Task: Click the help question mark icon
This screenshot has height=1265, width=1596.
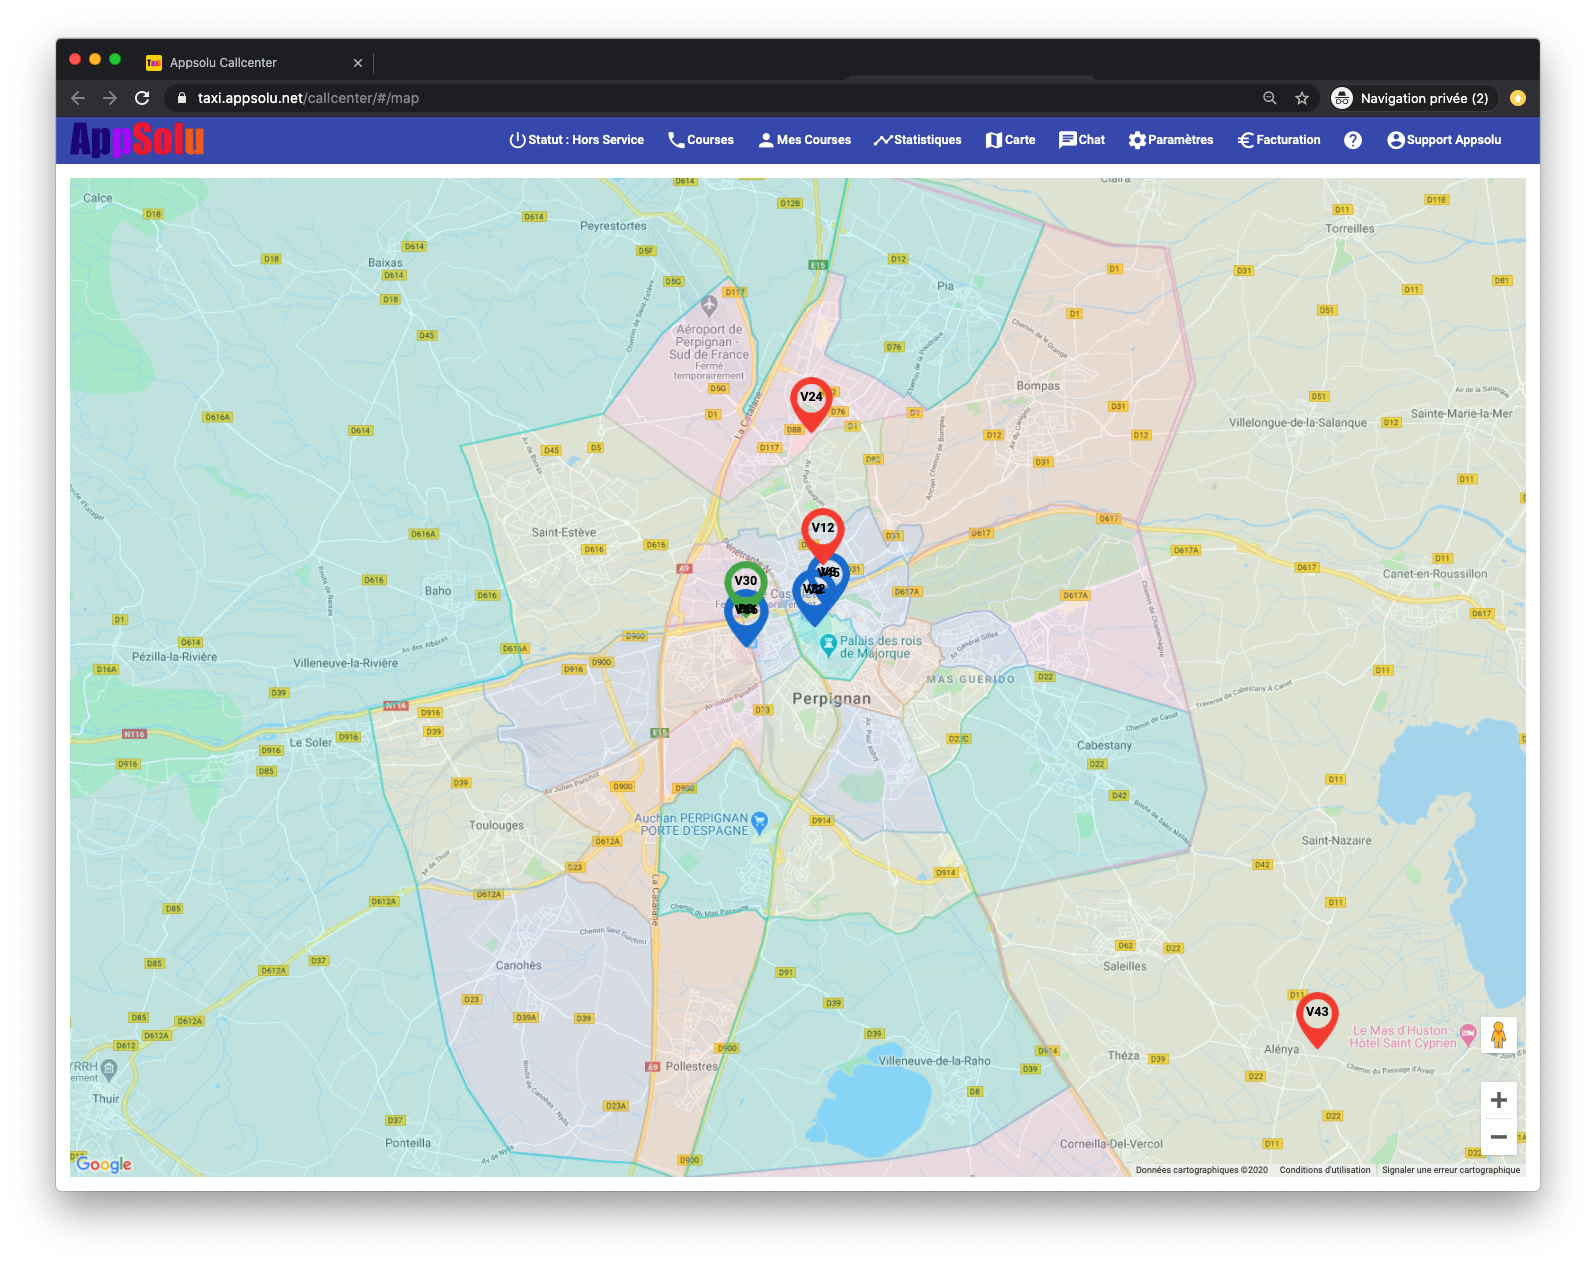Action: coord(1353,140)
